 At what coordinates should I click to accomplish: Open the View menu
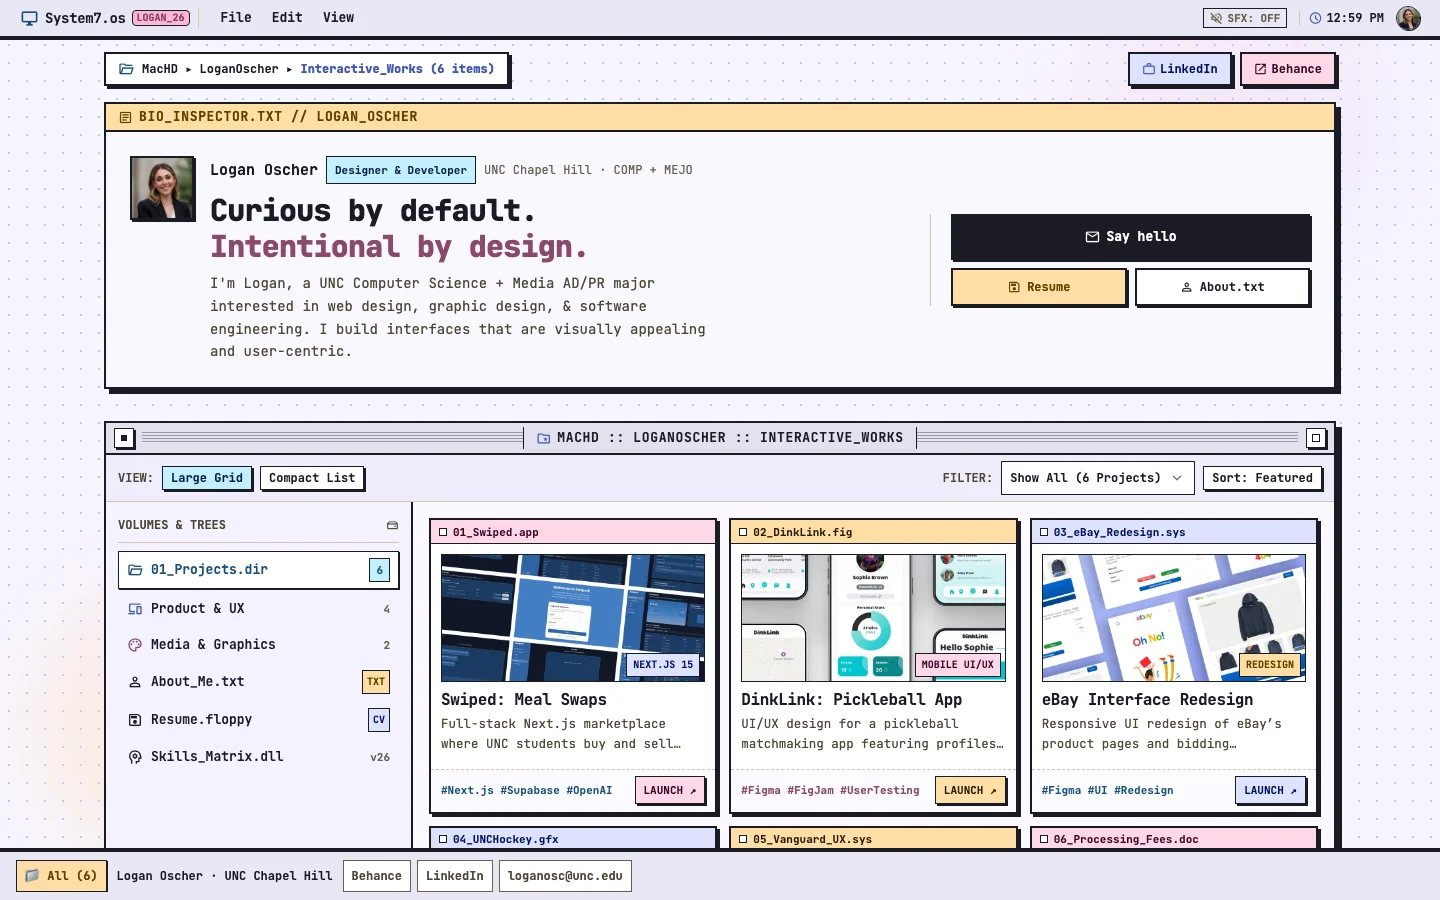tap(338, 18)
